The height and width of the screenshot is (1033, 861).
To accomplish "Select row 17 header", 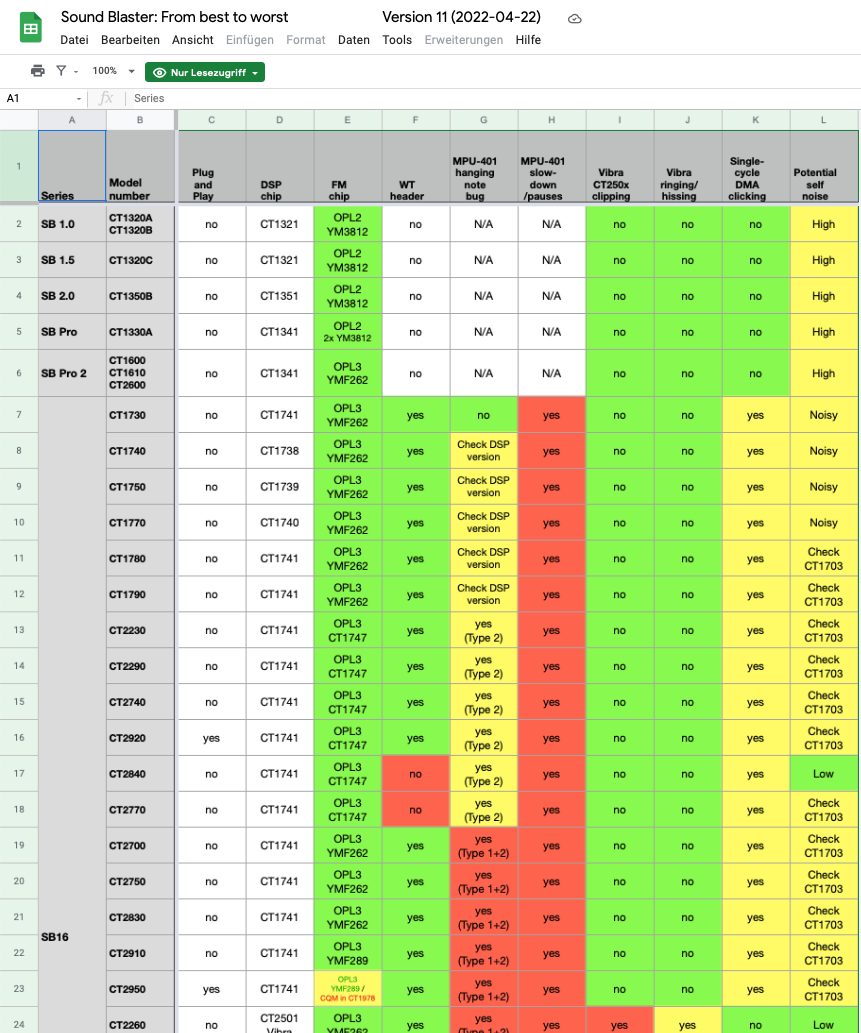I will tap(18, 773).
